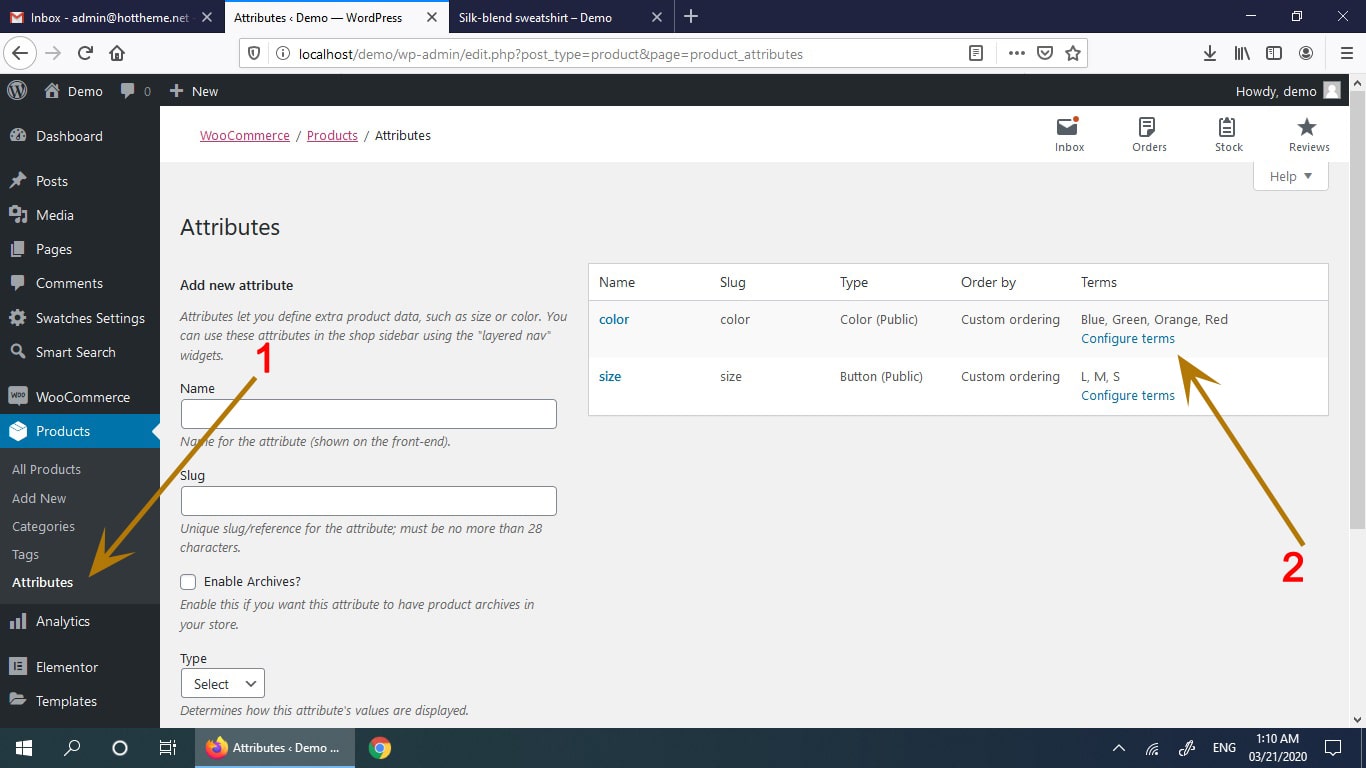Viewport: 1366px width, 768px height.
Task: Open Firefox downloads icon
Action: [x=1210, y=53]
